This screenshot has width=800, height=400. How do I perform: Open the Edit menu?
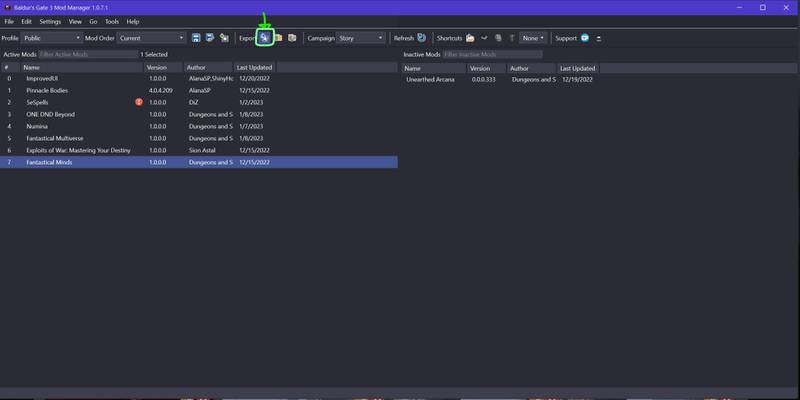[27, 22]
